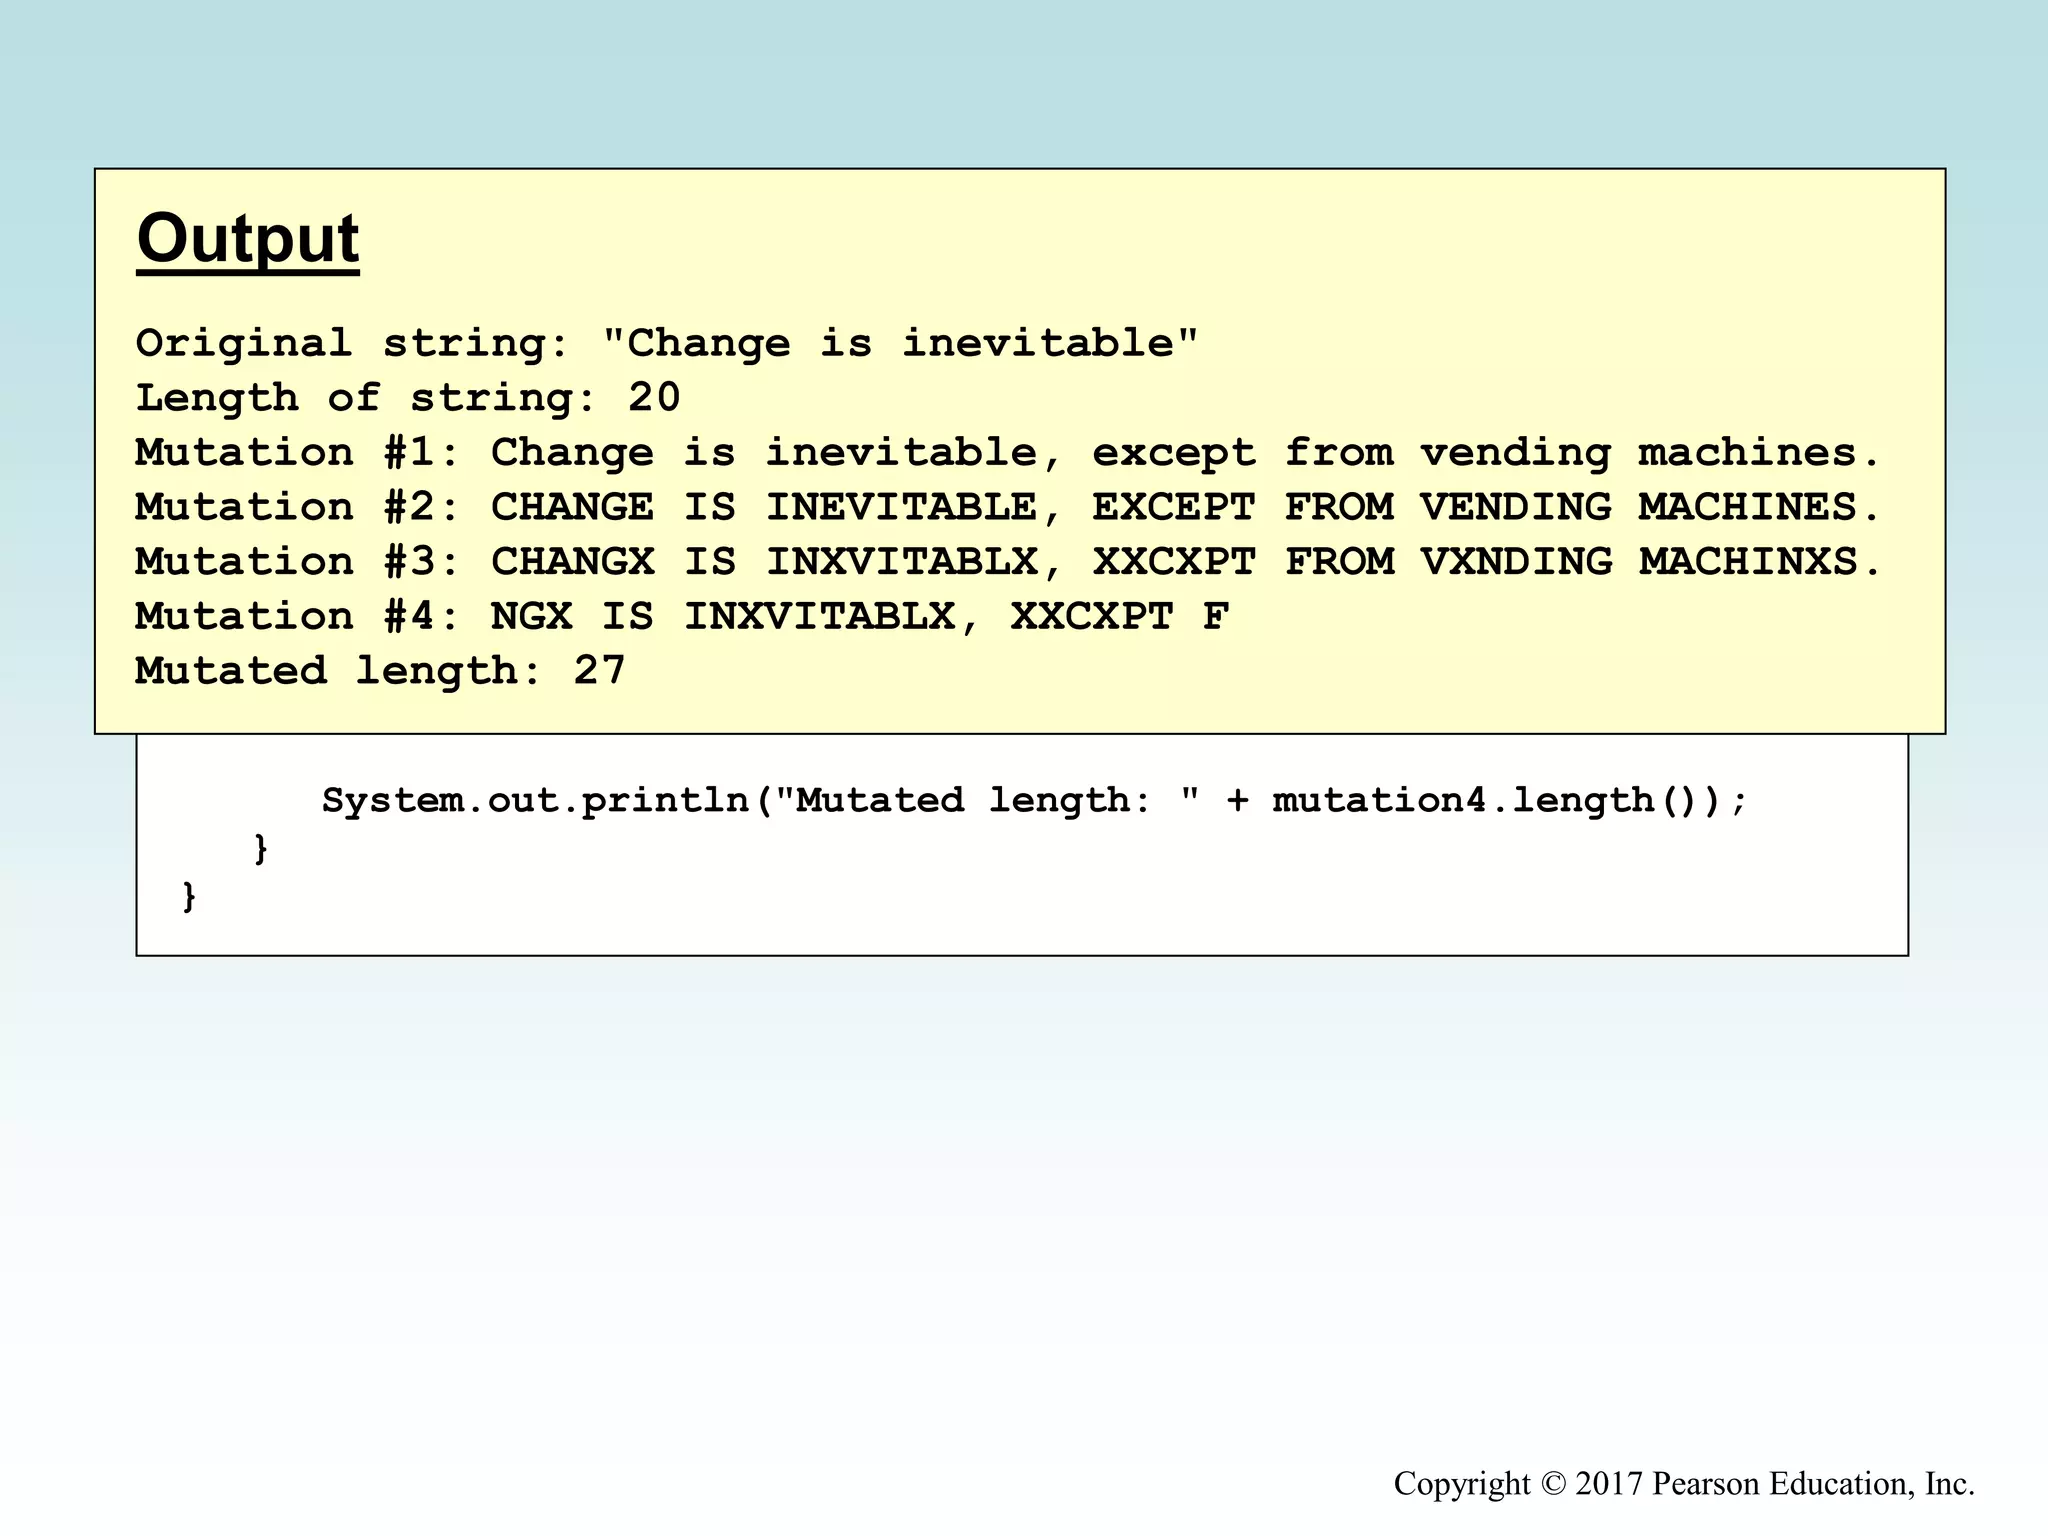2048x1536 pixels.
Task: Click VENDING in Mutation #2 line
Action: 1516,507
